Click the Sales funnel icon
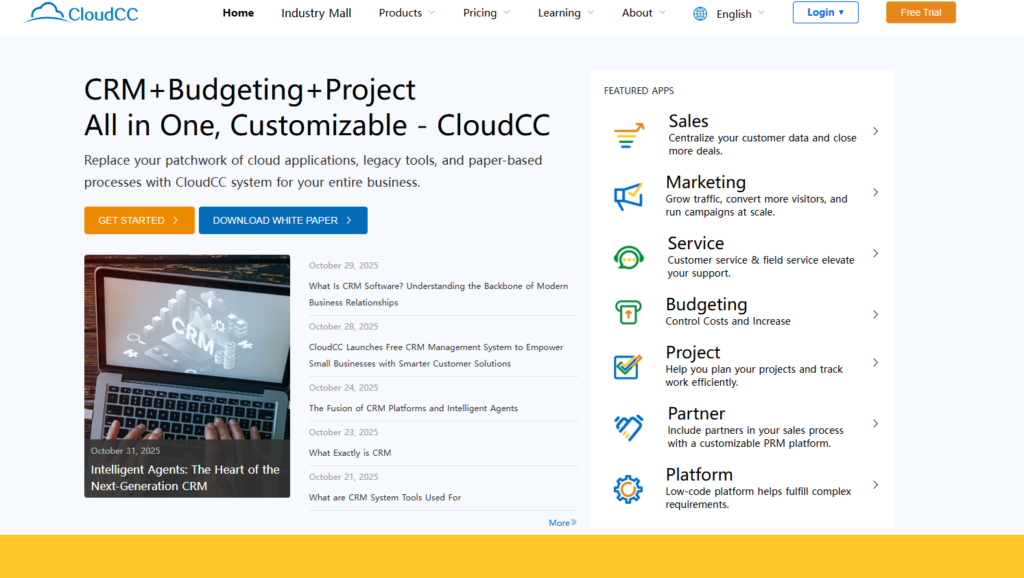 click(628, 137)
